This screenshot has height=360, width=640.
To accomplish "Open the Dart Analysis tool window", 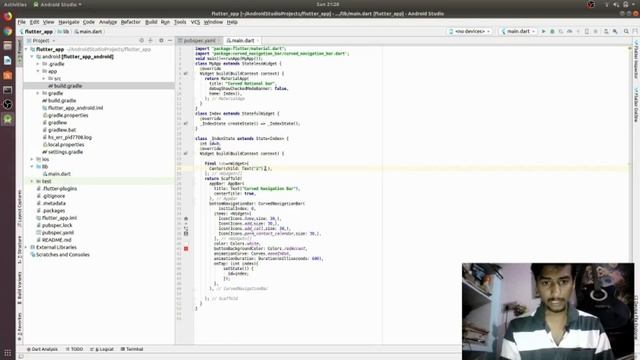I will point(42,349).
